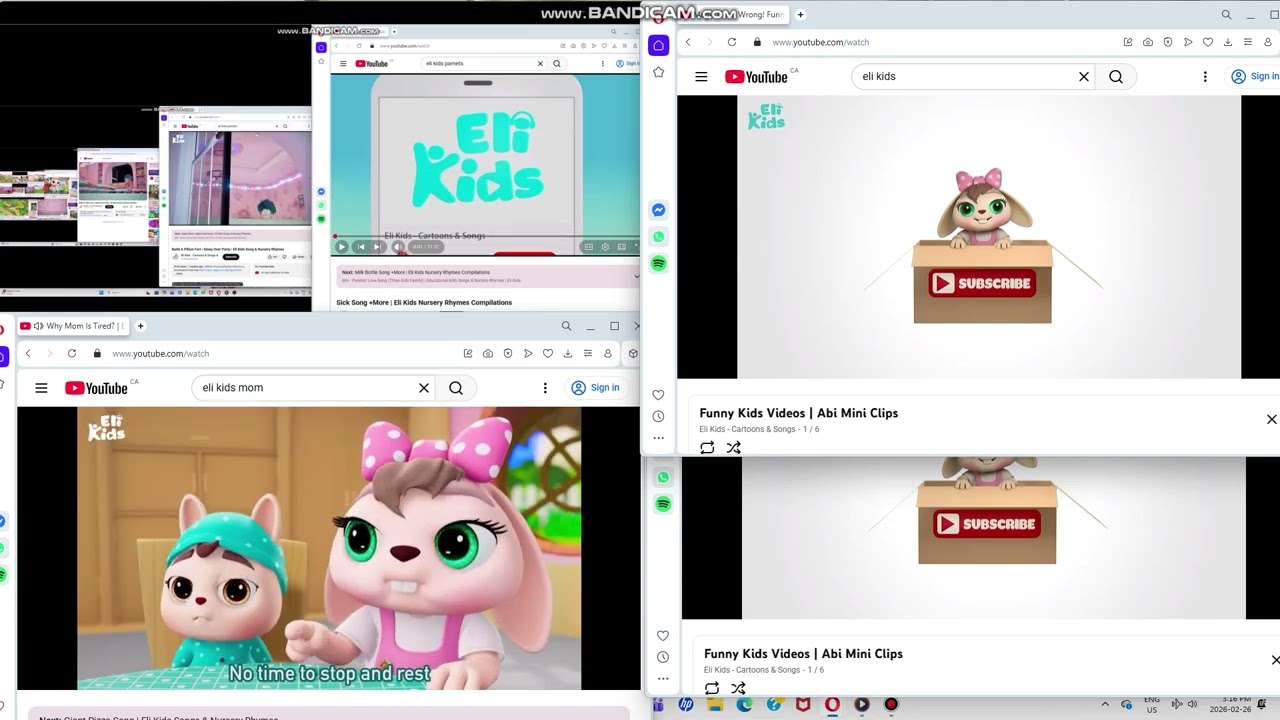Clear the 'eli kids mom' search text
The image size is (1280, 720).
[424, 388]
